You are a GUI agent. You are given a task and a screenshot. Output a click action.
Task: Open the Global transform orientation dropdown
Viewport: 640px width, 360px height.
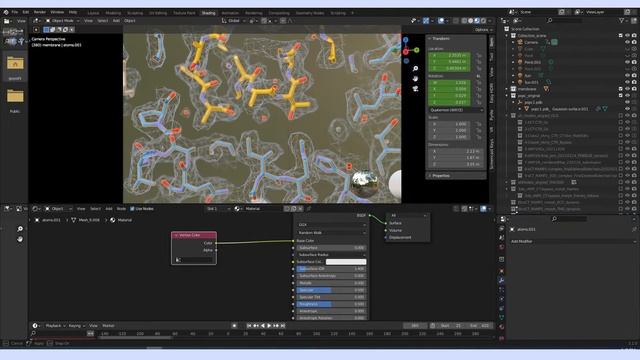tap(234, 20)
